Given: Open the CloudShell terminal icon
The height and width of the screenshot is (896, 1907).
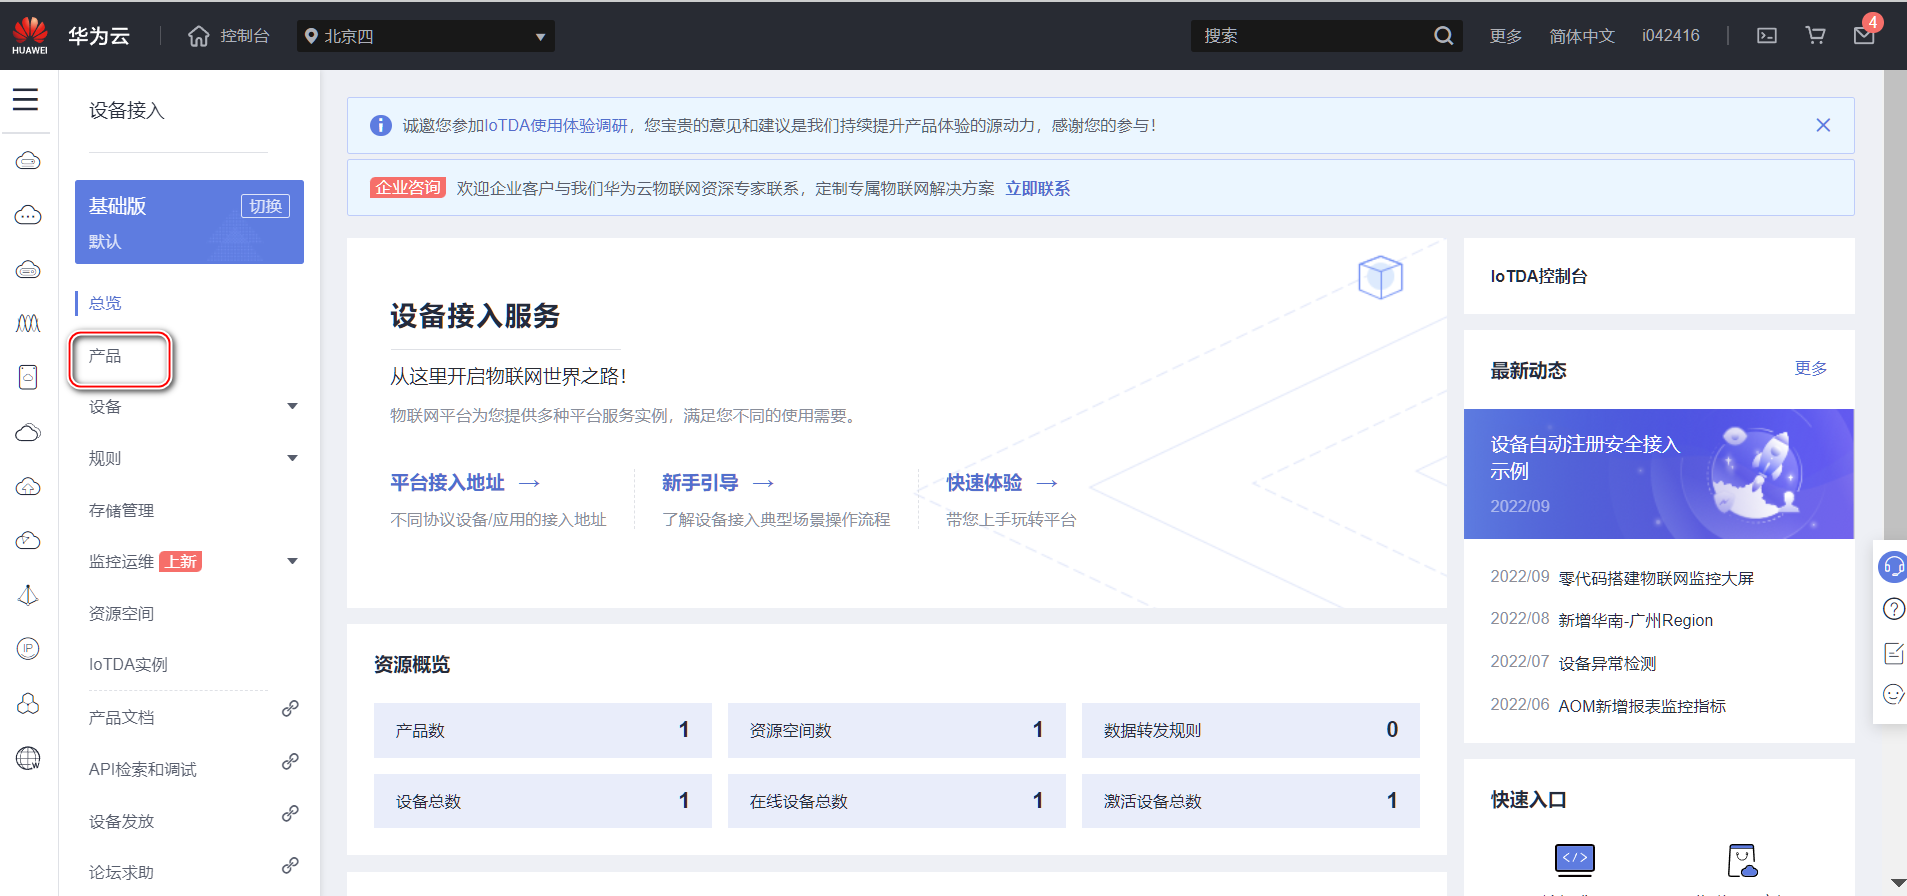Looking at the screenshot, I should coord(1767,36).
